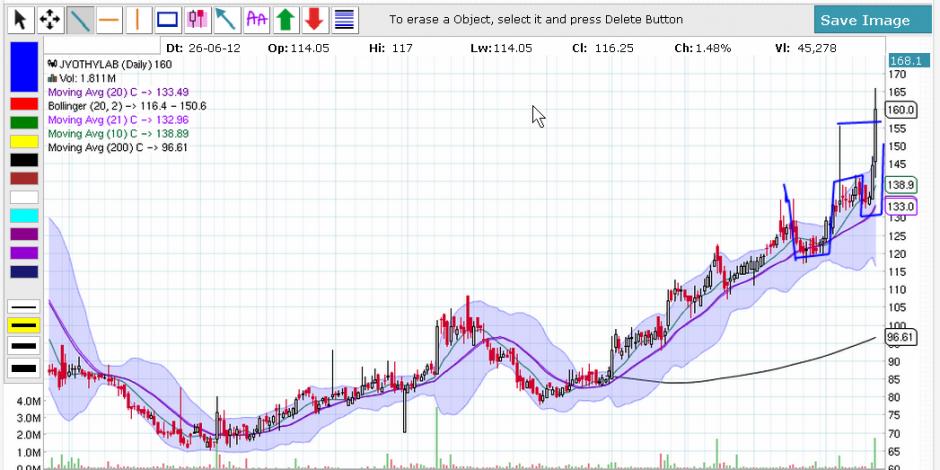Open the stacked horizontal lines tool
Screen dimensions: 940x470
pyautogui.click(x=344, y=20)
